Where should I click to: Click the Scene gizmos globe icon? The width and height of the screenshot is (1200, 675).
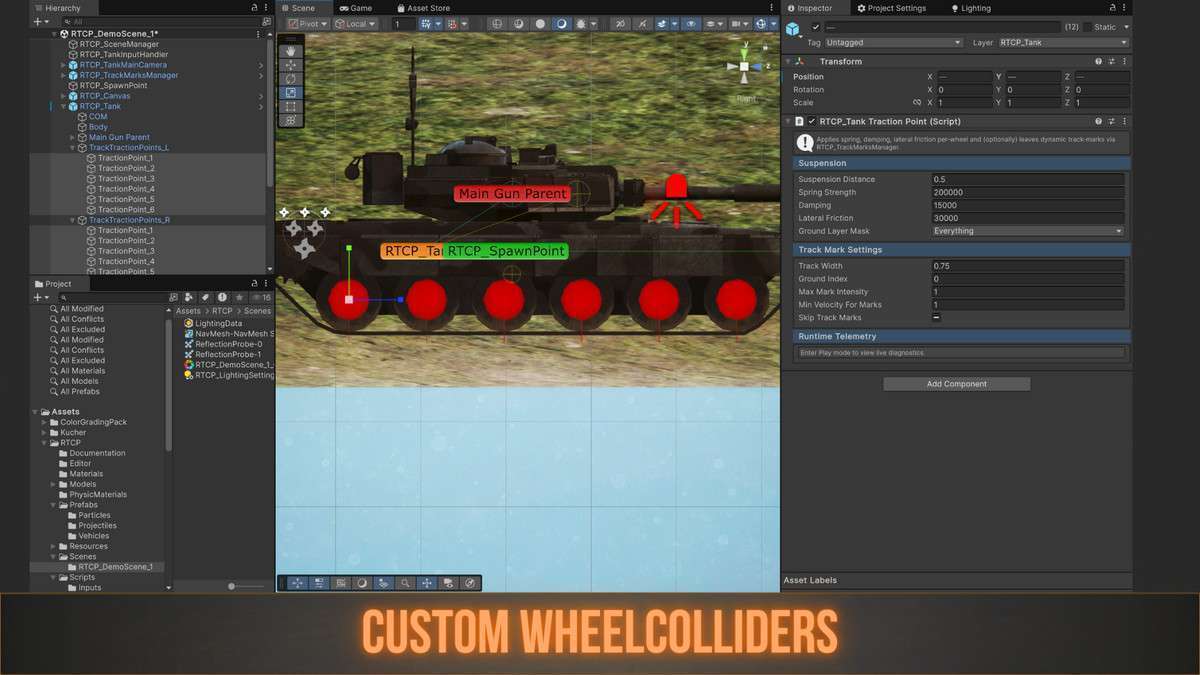click(762, 24)
